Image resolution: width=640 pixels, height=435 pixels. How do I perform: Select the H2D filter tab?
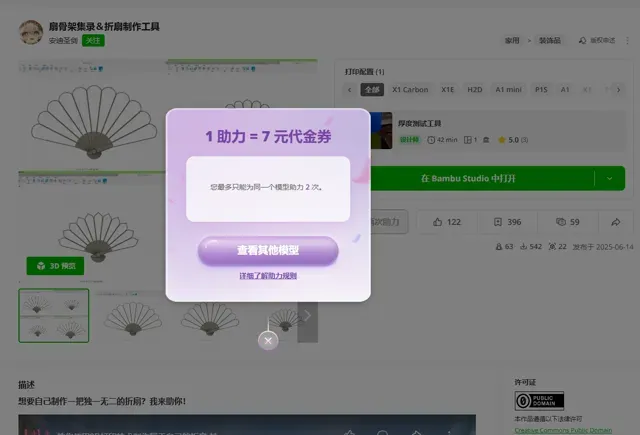475,89
